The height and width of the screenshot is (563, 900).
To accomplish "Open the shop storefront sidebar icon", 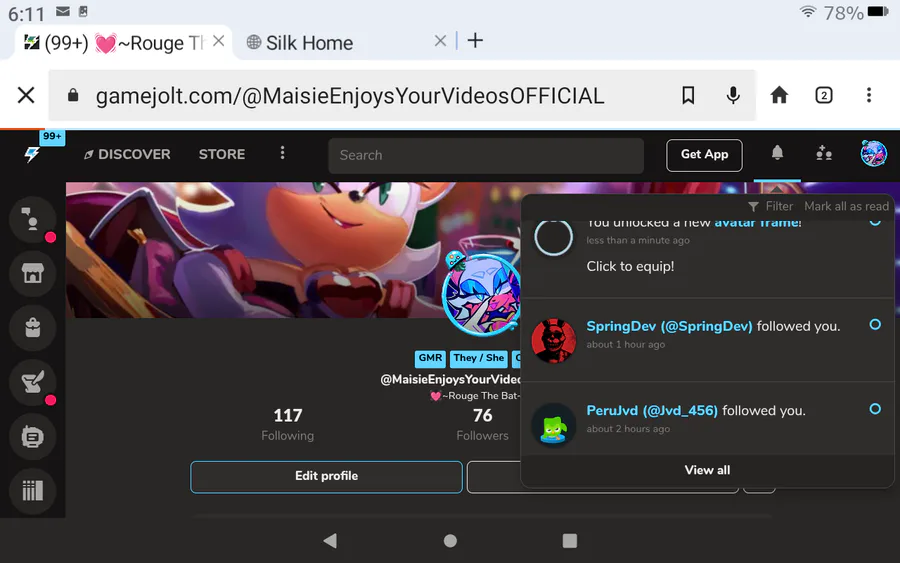I will (33, 274).
